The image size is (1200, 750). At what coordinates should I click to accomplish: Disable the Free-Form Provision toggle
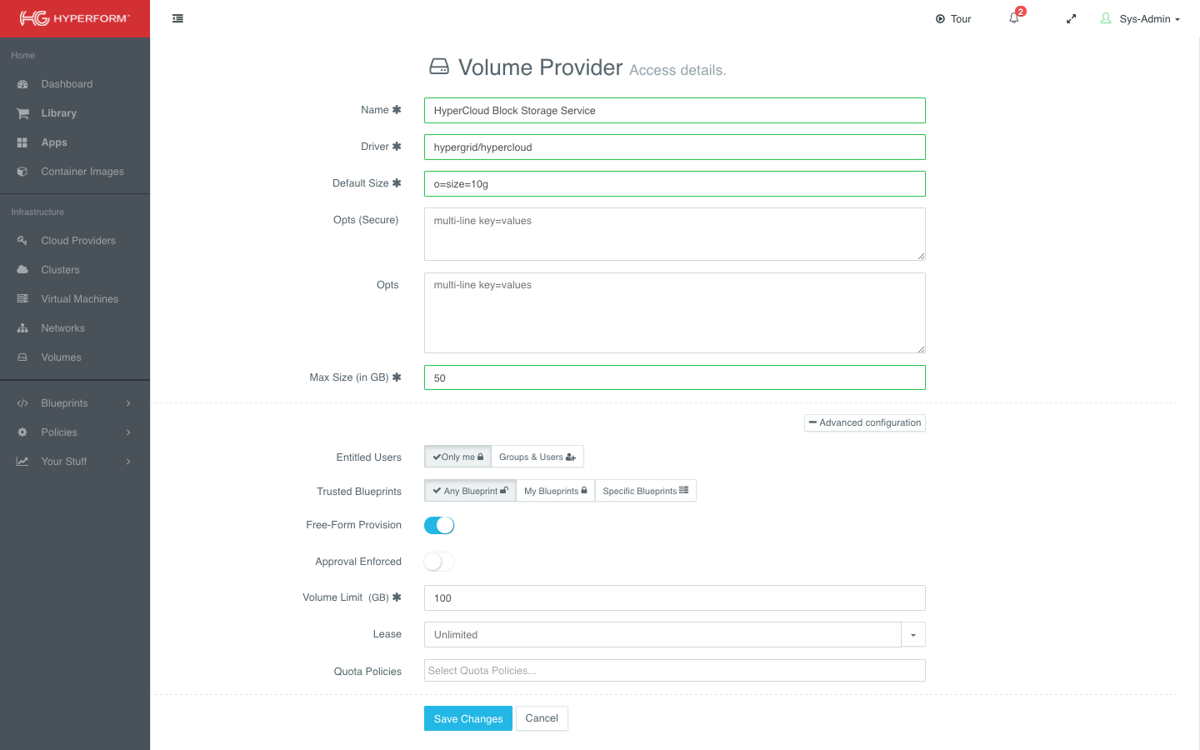pyautogui.click(x=439, y=525)
